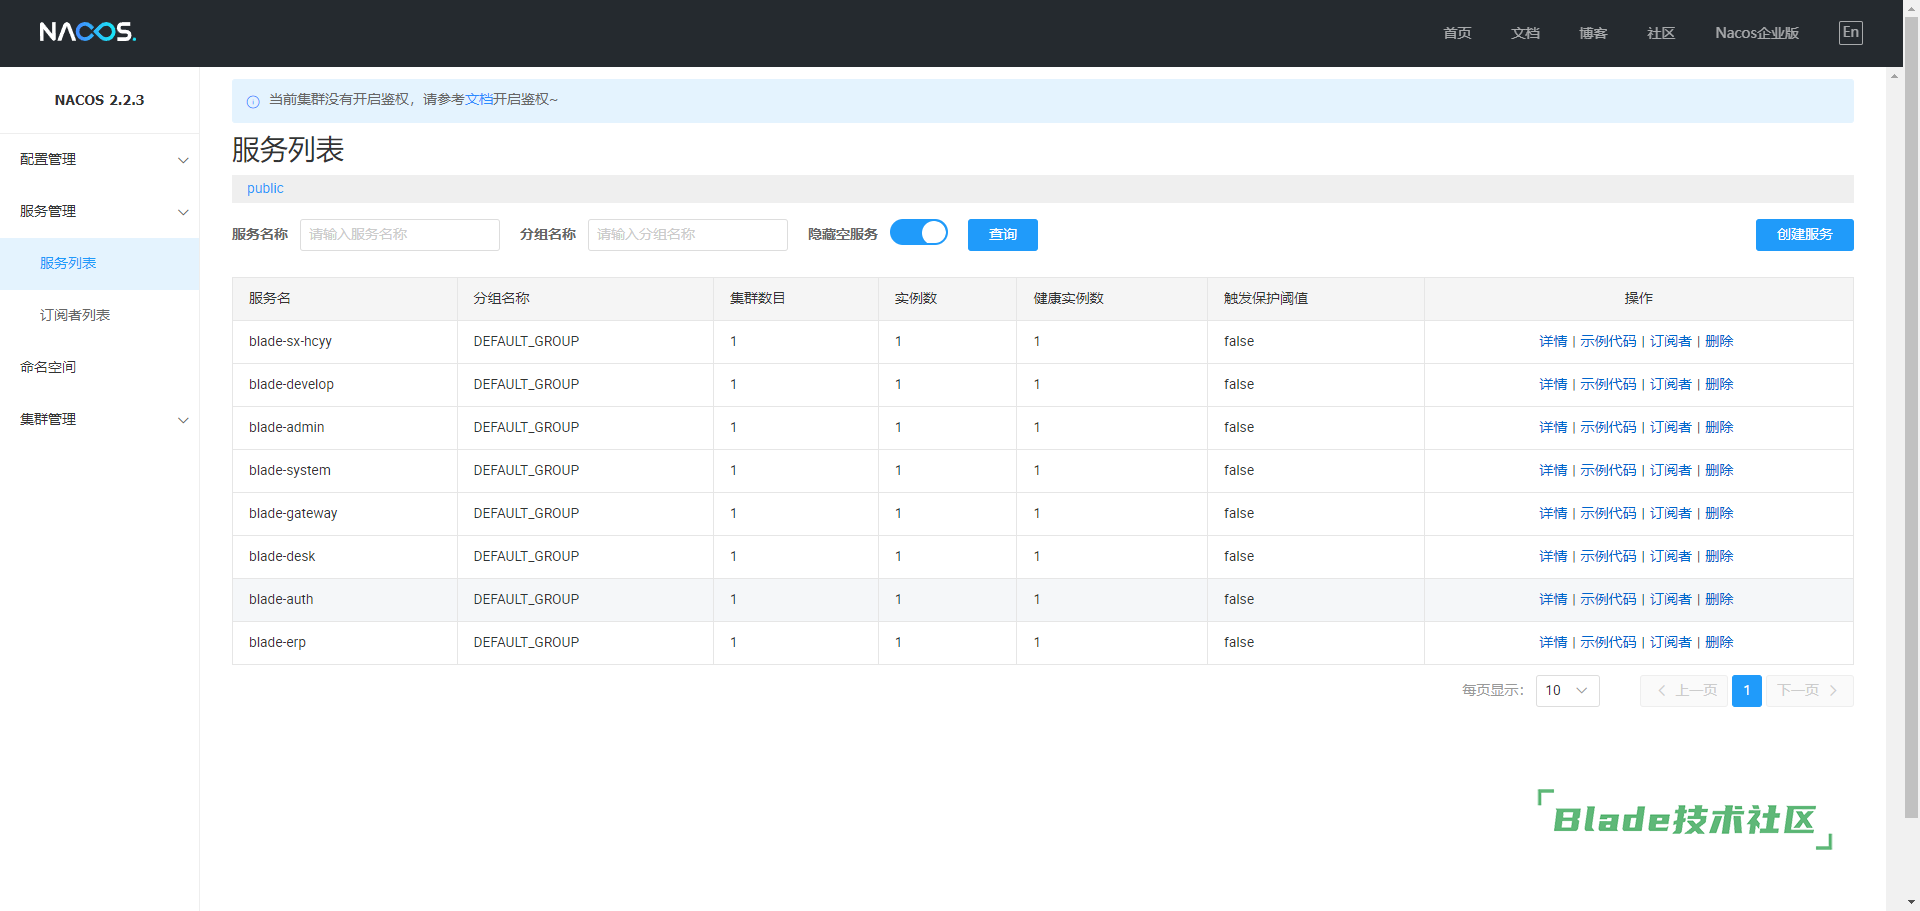Open 详情 for blade-erp
The image size is (1920, 911).
pyautogui.click(x=1553, y=643)
